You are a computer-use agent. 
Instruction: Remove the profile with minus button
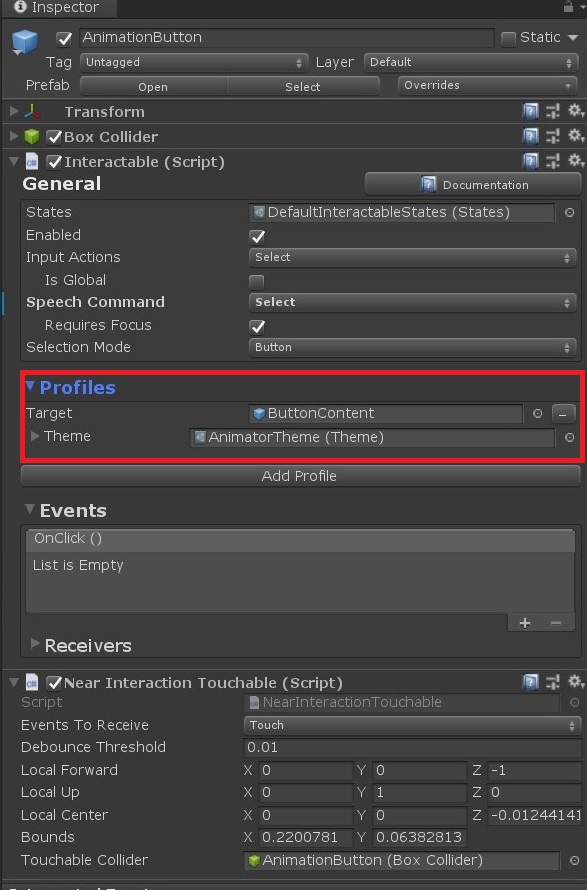(x=563, y=414)
